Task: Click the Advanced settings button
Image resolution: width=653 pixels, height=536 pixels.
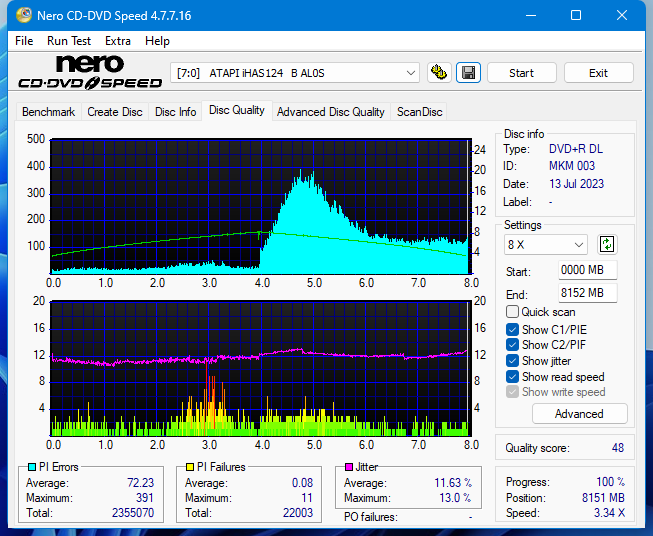Action: click(x=579, y=414)
